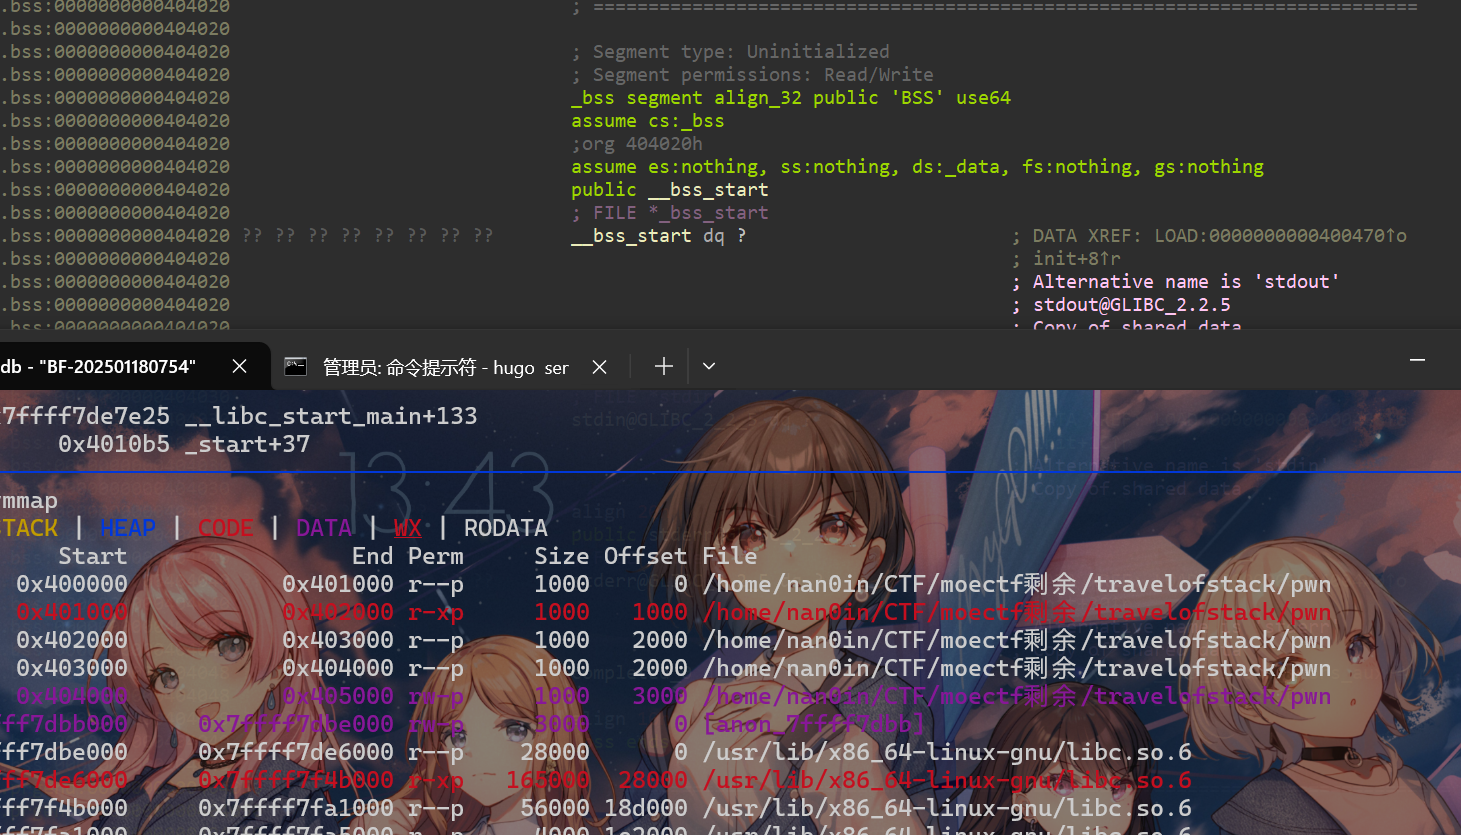Click the "Offset" column header in vmmap

[x=646, y=556]
